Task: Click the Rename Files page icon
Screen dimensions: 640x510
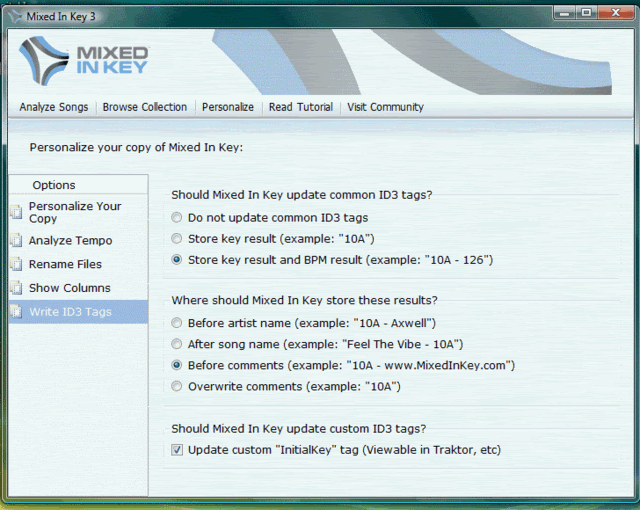Action: (x=16, y=264)
